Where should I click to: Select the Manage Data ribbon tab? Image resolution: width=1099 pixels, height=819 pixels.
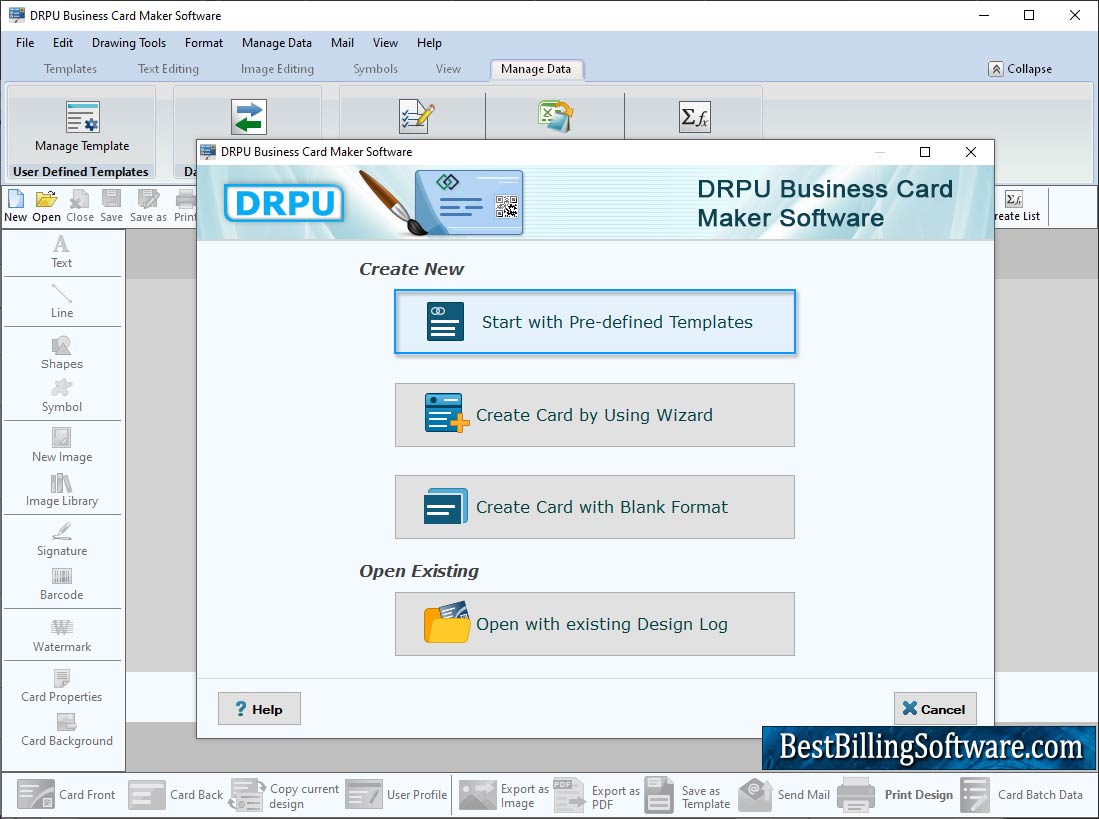[536, 69]
